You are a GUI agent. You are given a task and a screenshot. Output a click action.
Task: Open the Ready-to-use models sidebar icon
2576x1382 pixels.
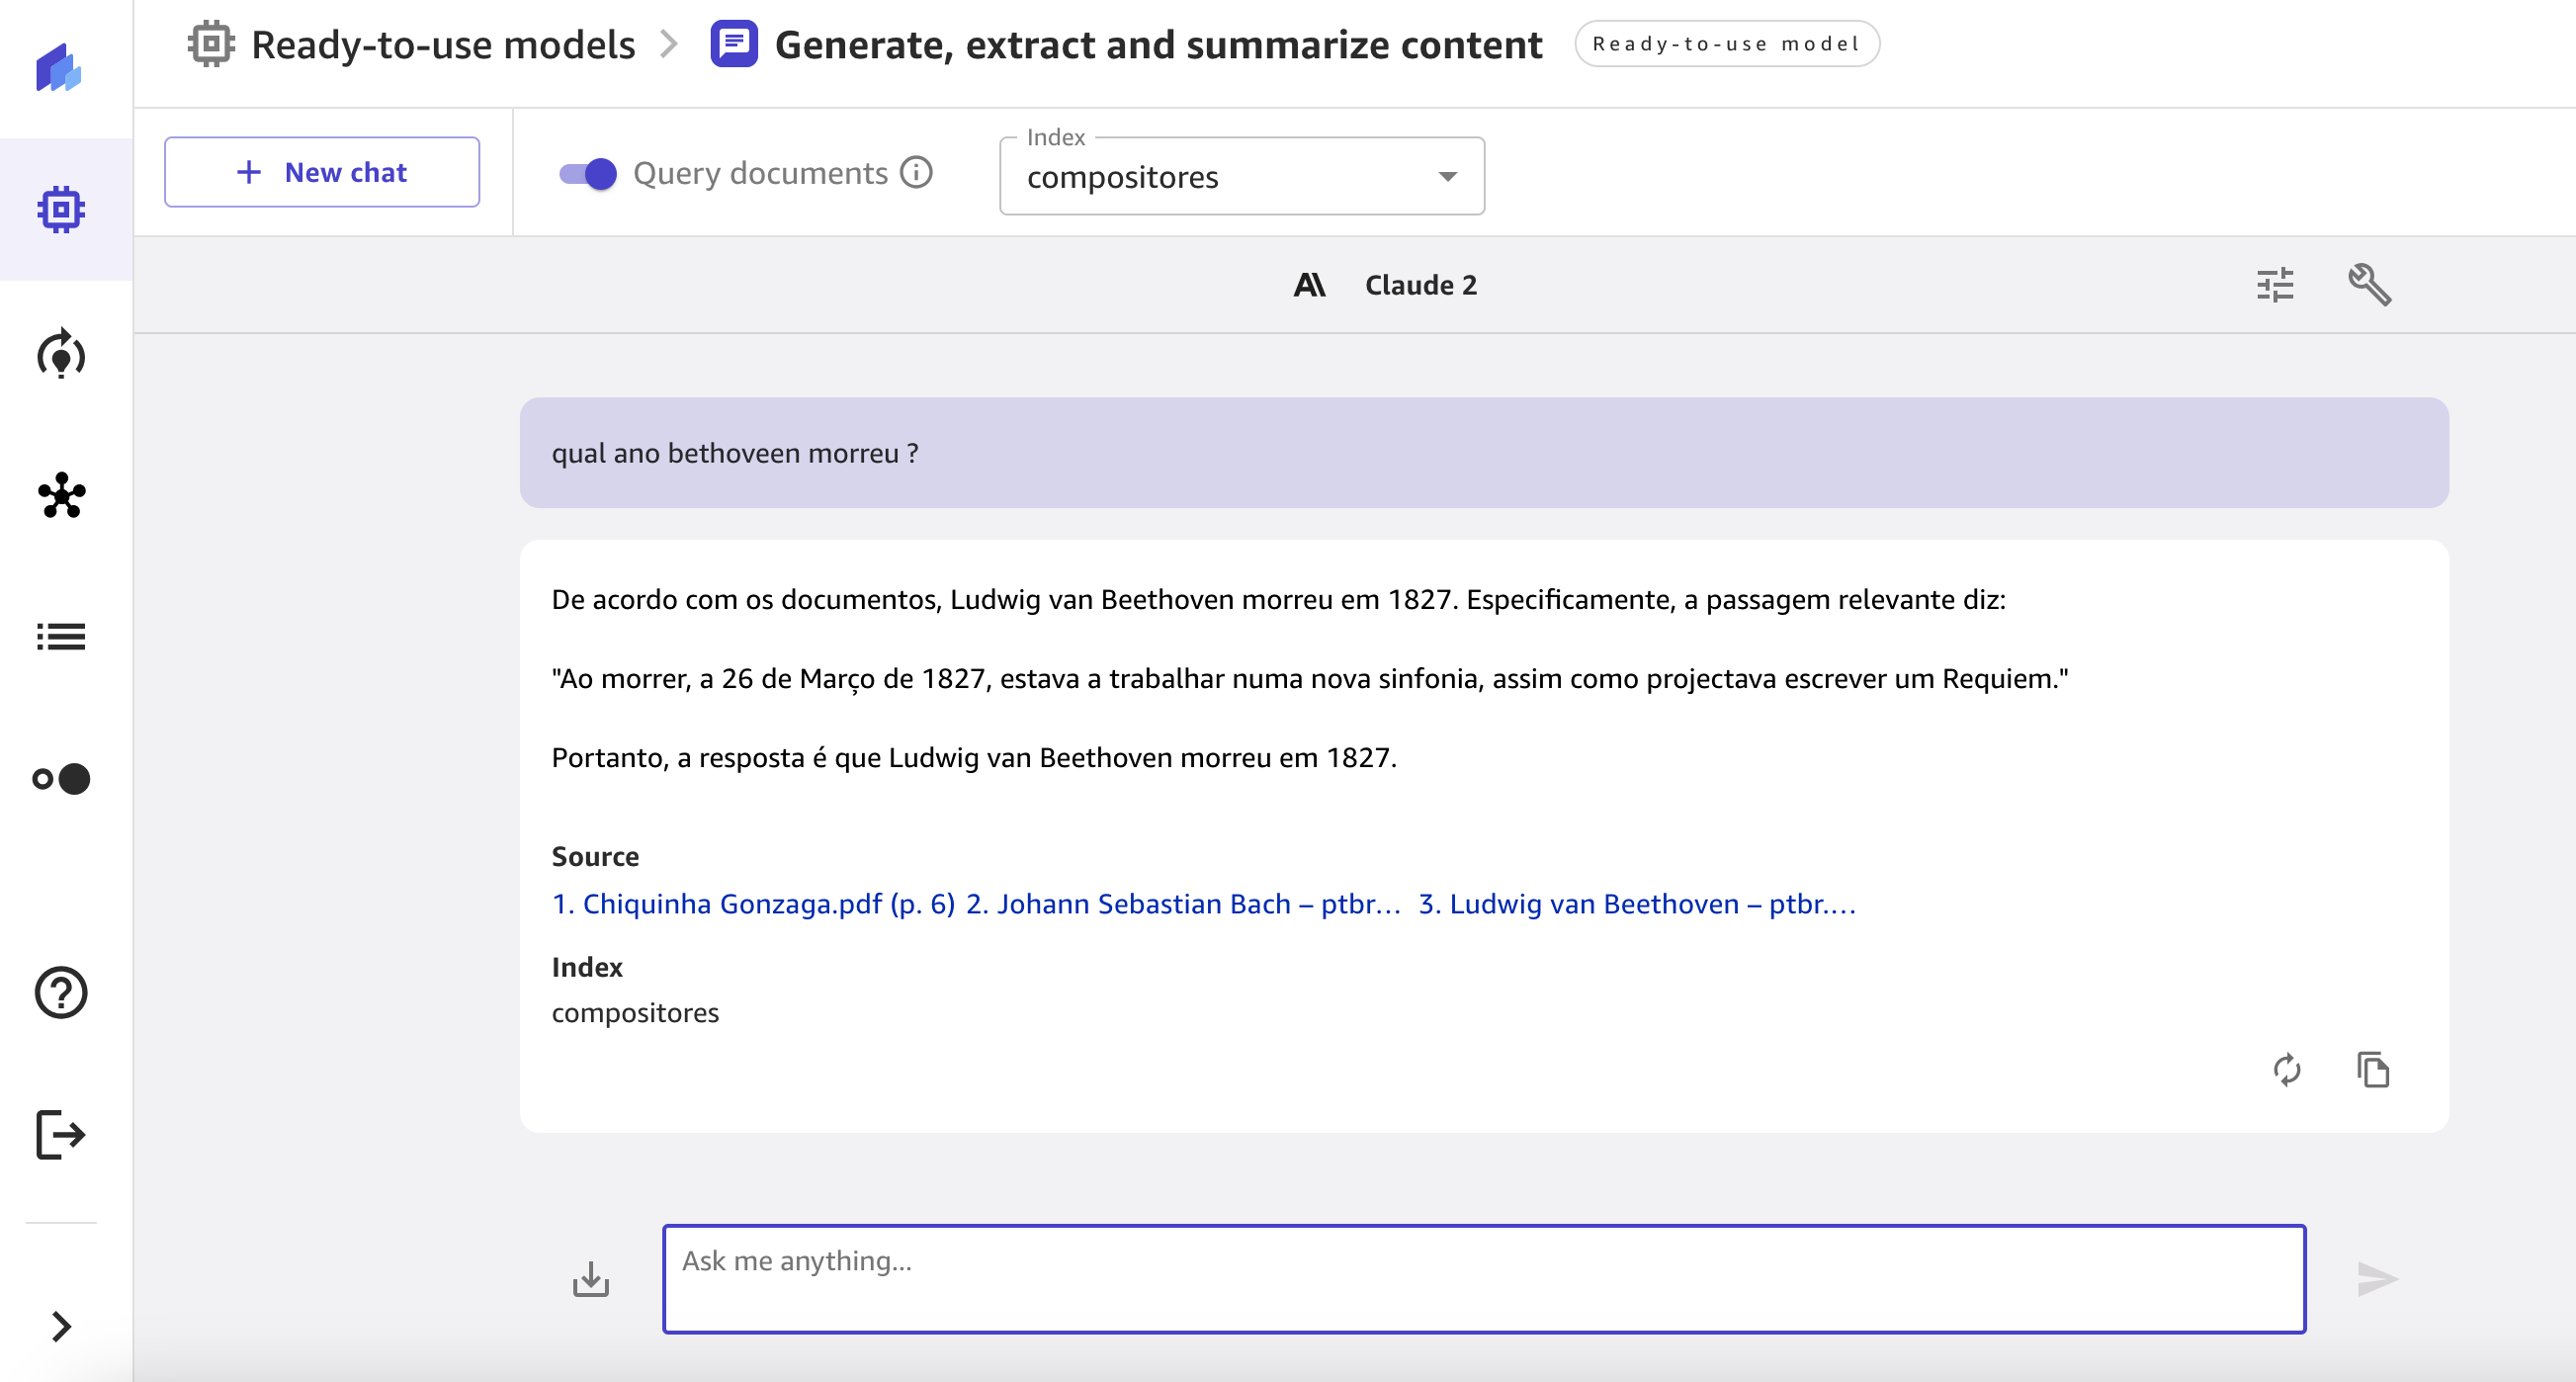point(61,210)
